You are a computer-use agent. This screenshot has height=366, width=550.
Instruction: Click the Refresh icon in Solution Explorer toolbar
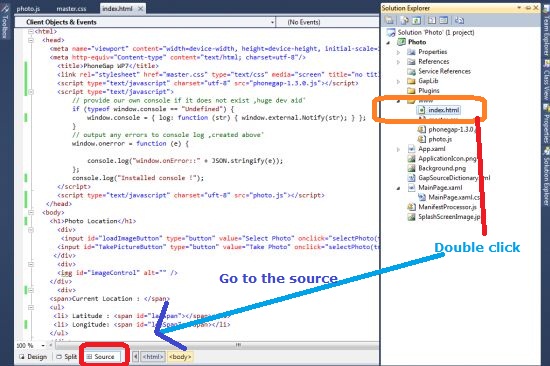pyautogui.click(x=416, y=20)
